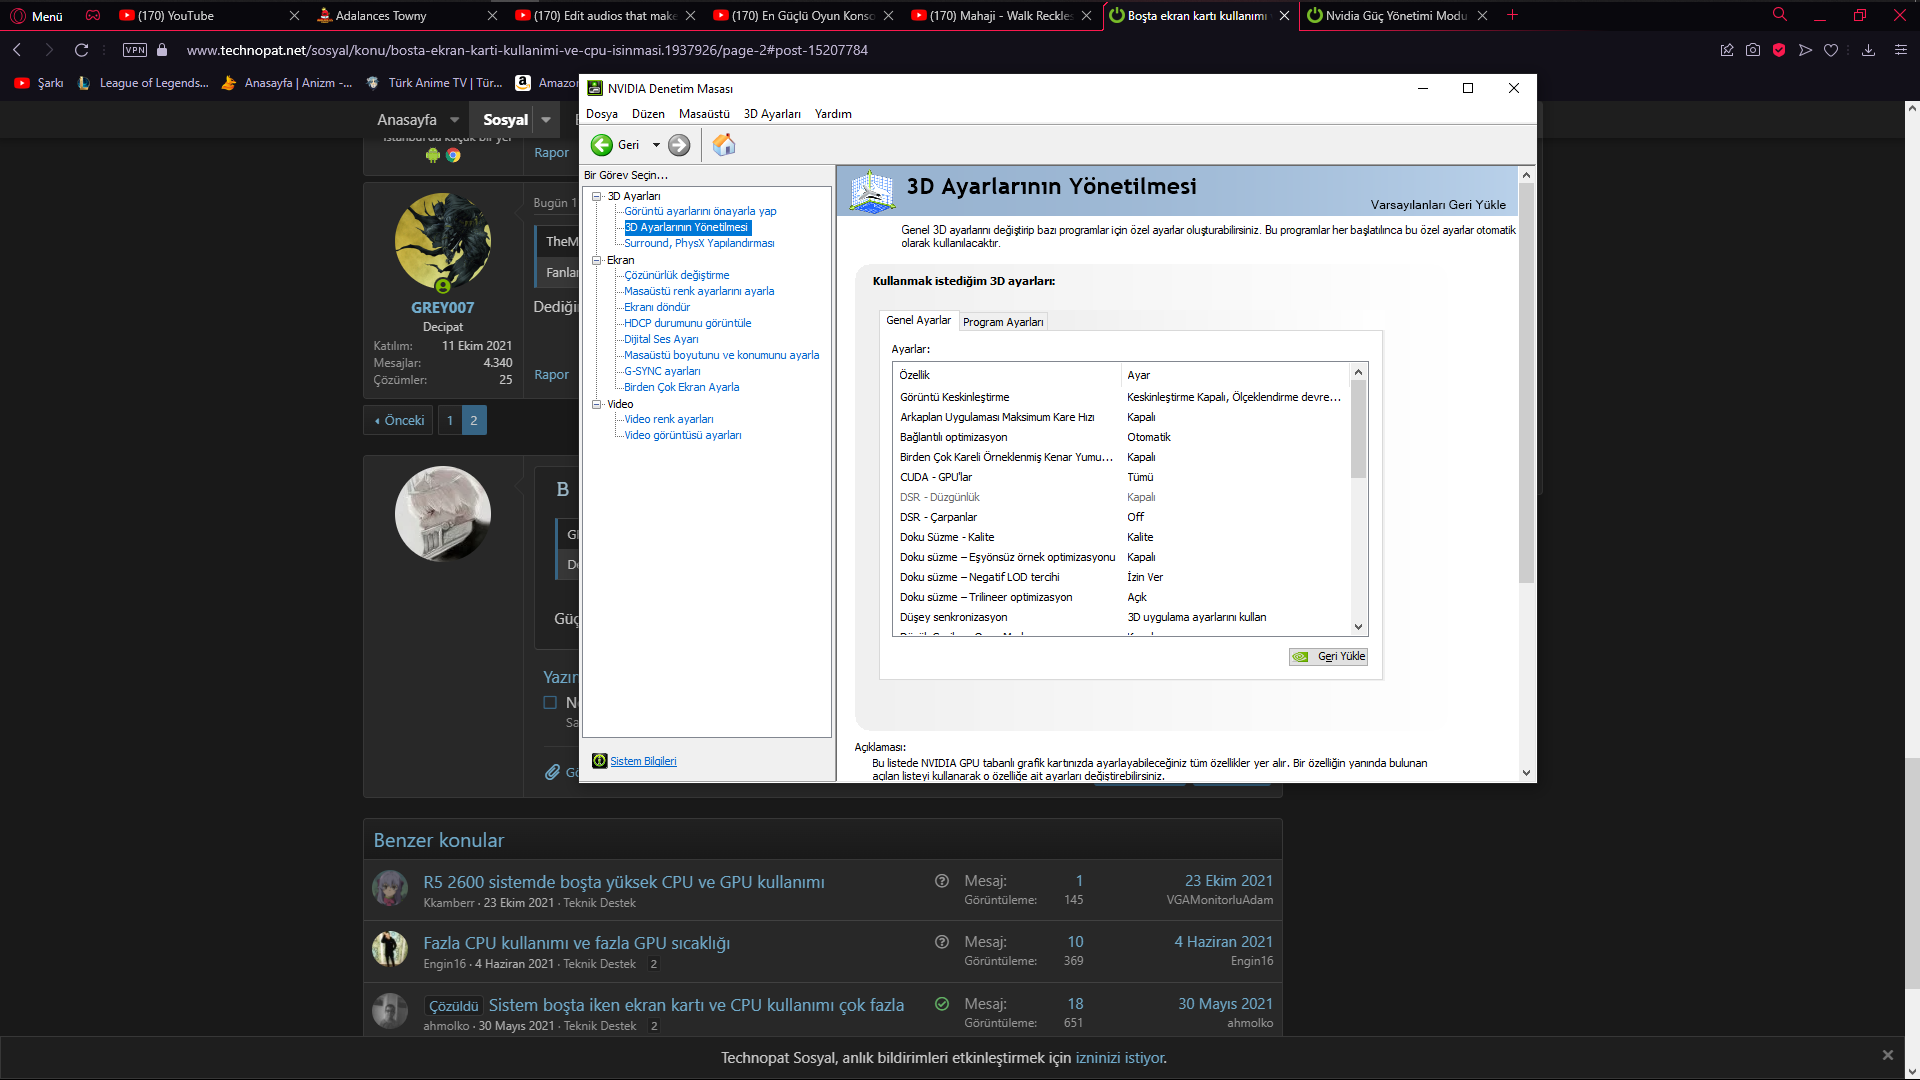Open dropdown arrow next to Geri button

[656, 145]
